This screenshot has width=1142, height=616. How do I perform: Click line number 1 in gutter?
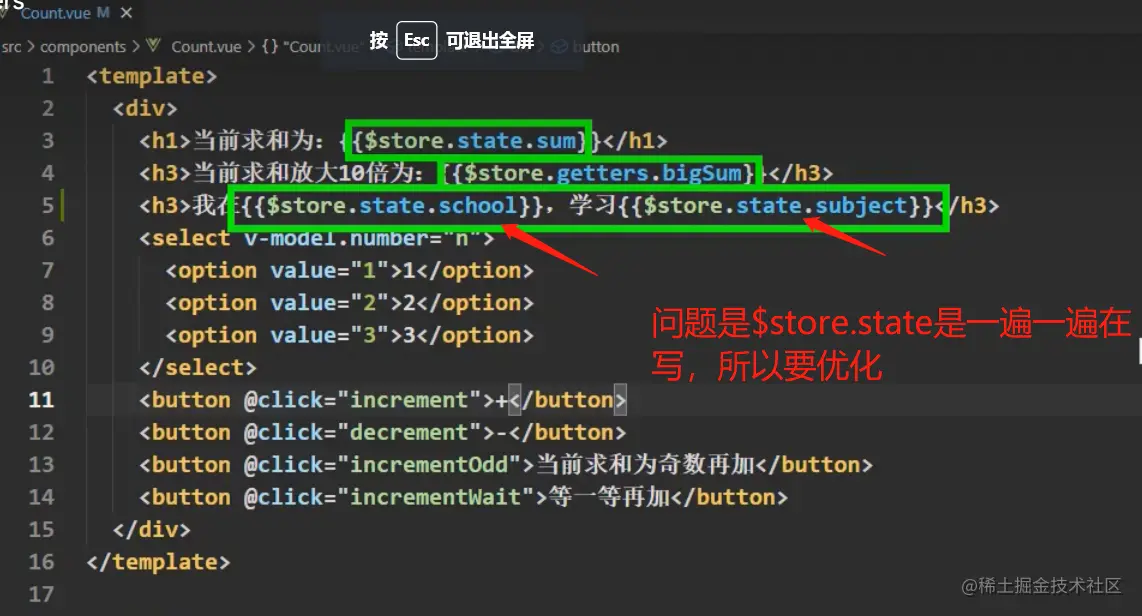tap(48, 76)
